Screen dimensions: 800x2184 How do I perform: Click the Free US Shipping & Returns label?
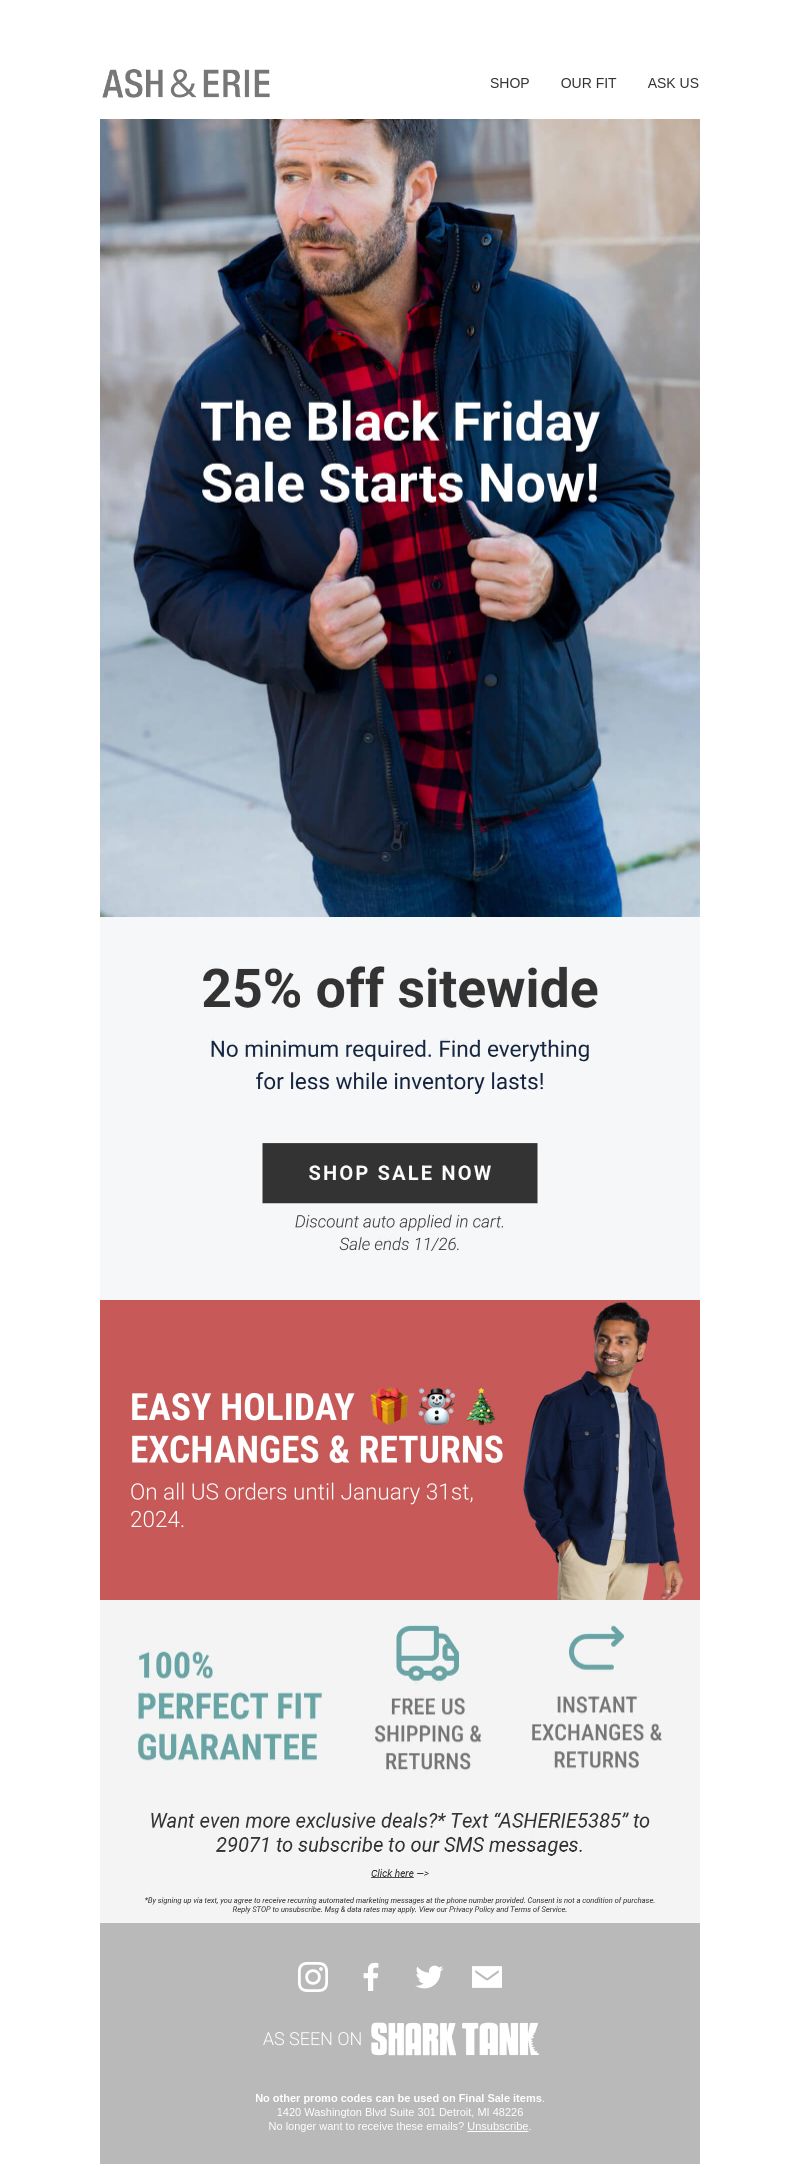(428, 1733)
